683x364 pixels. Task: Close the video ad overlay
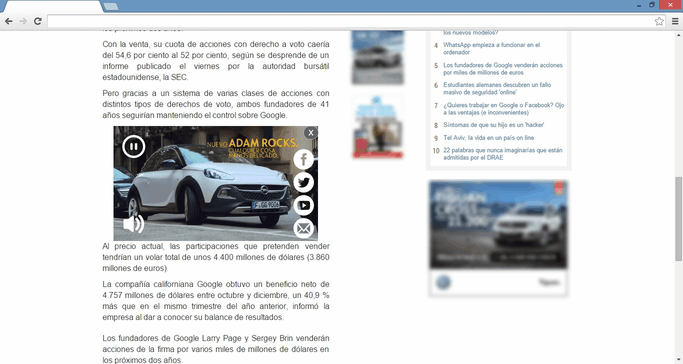click(311, 133)
